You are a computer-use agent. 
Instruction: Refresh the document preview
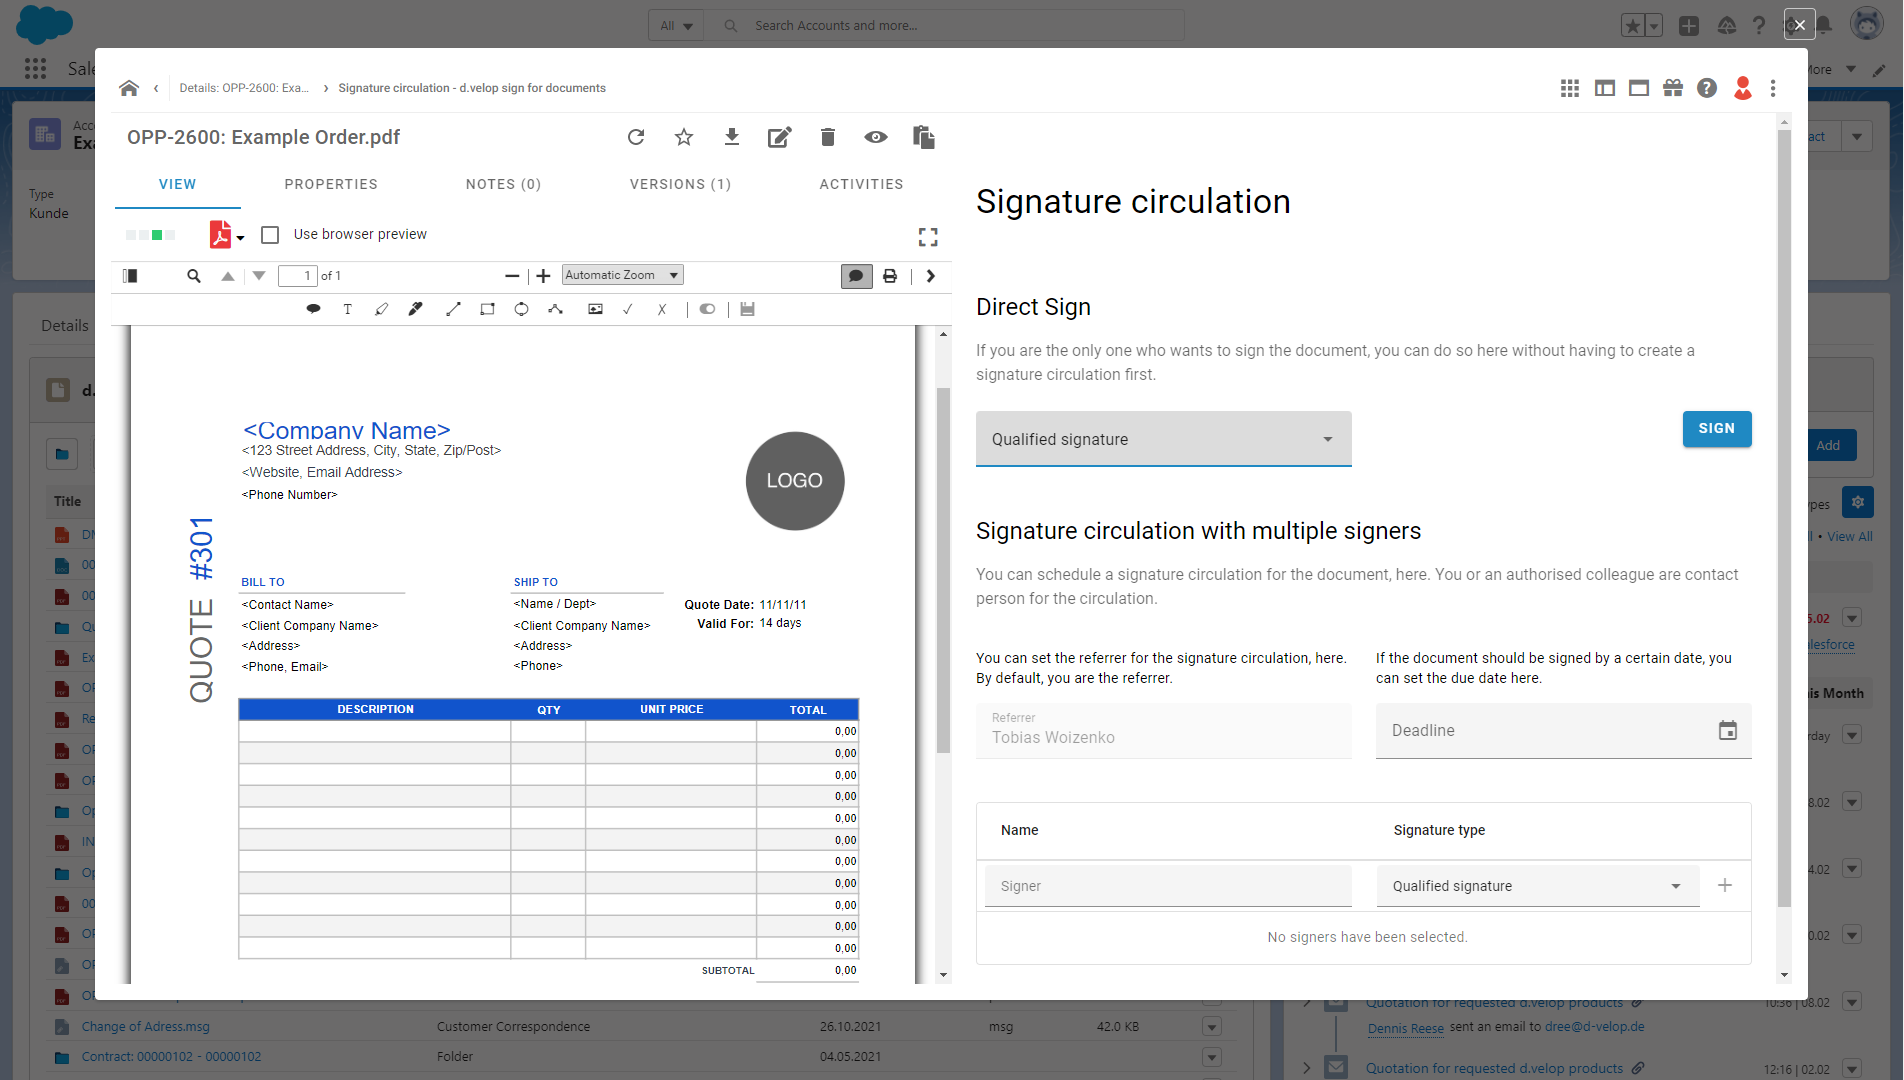636,137
